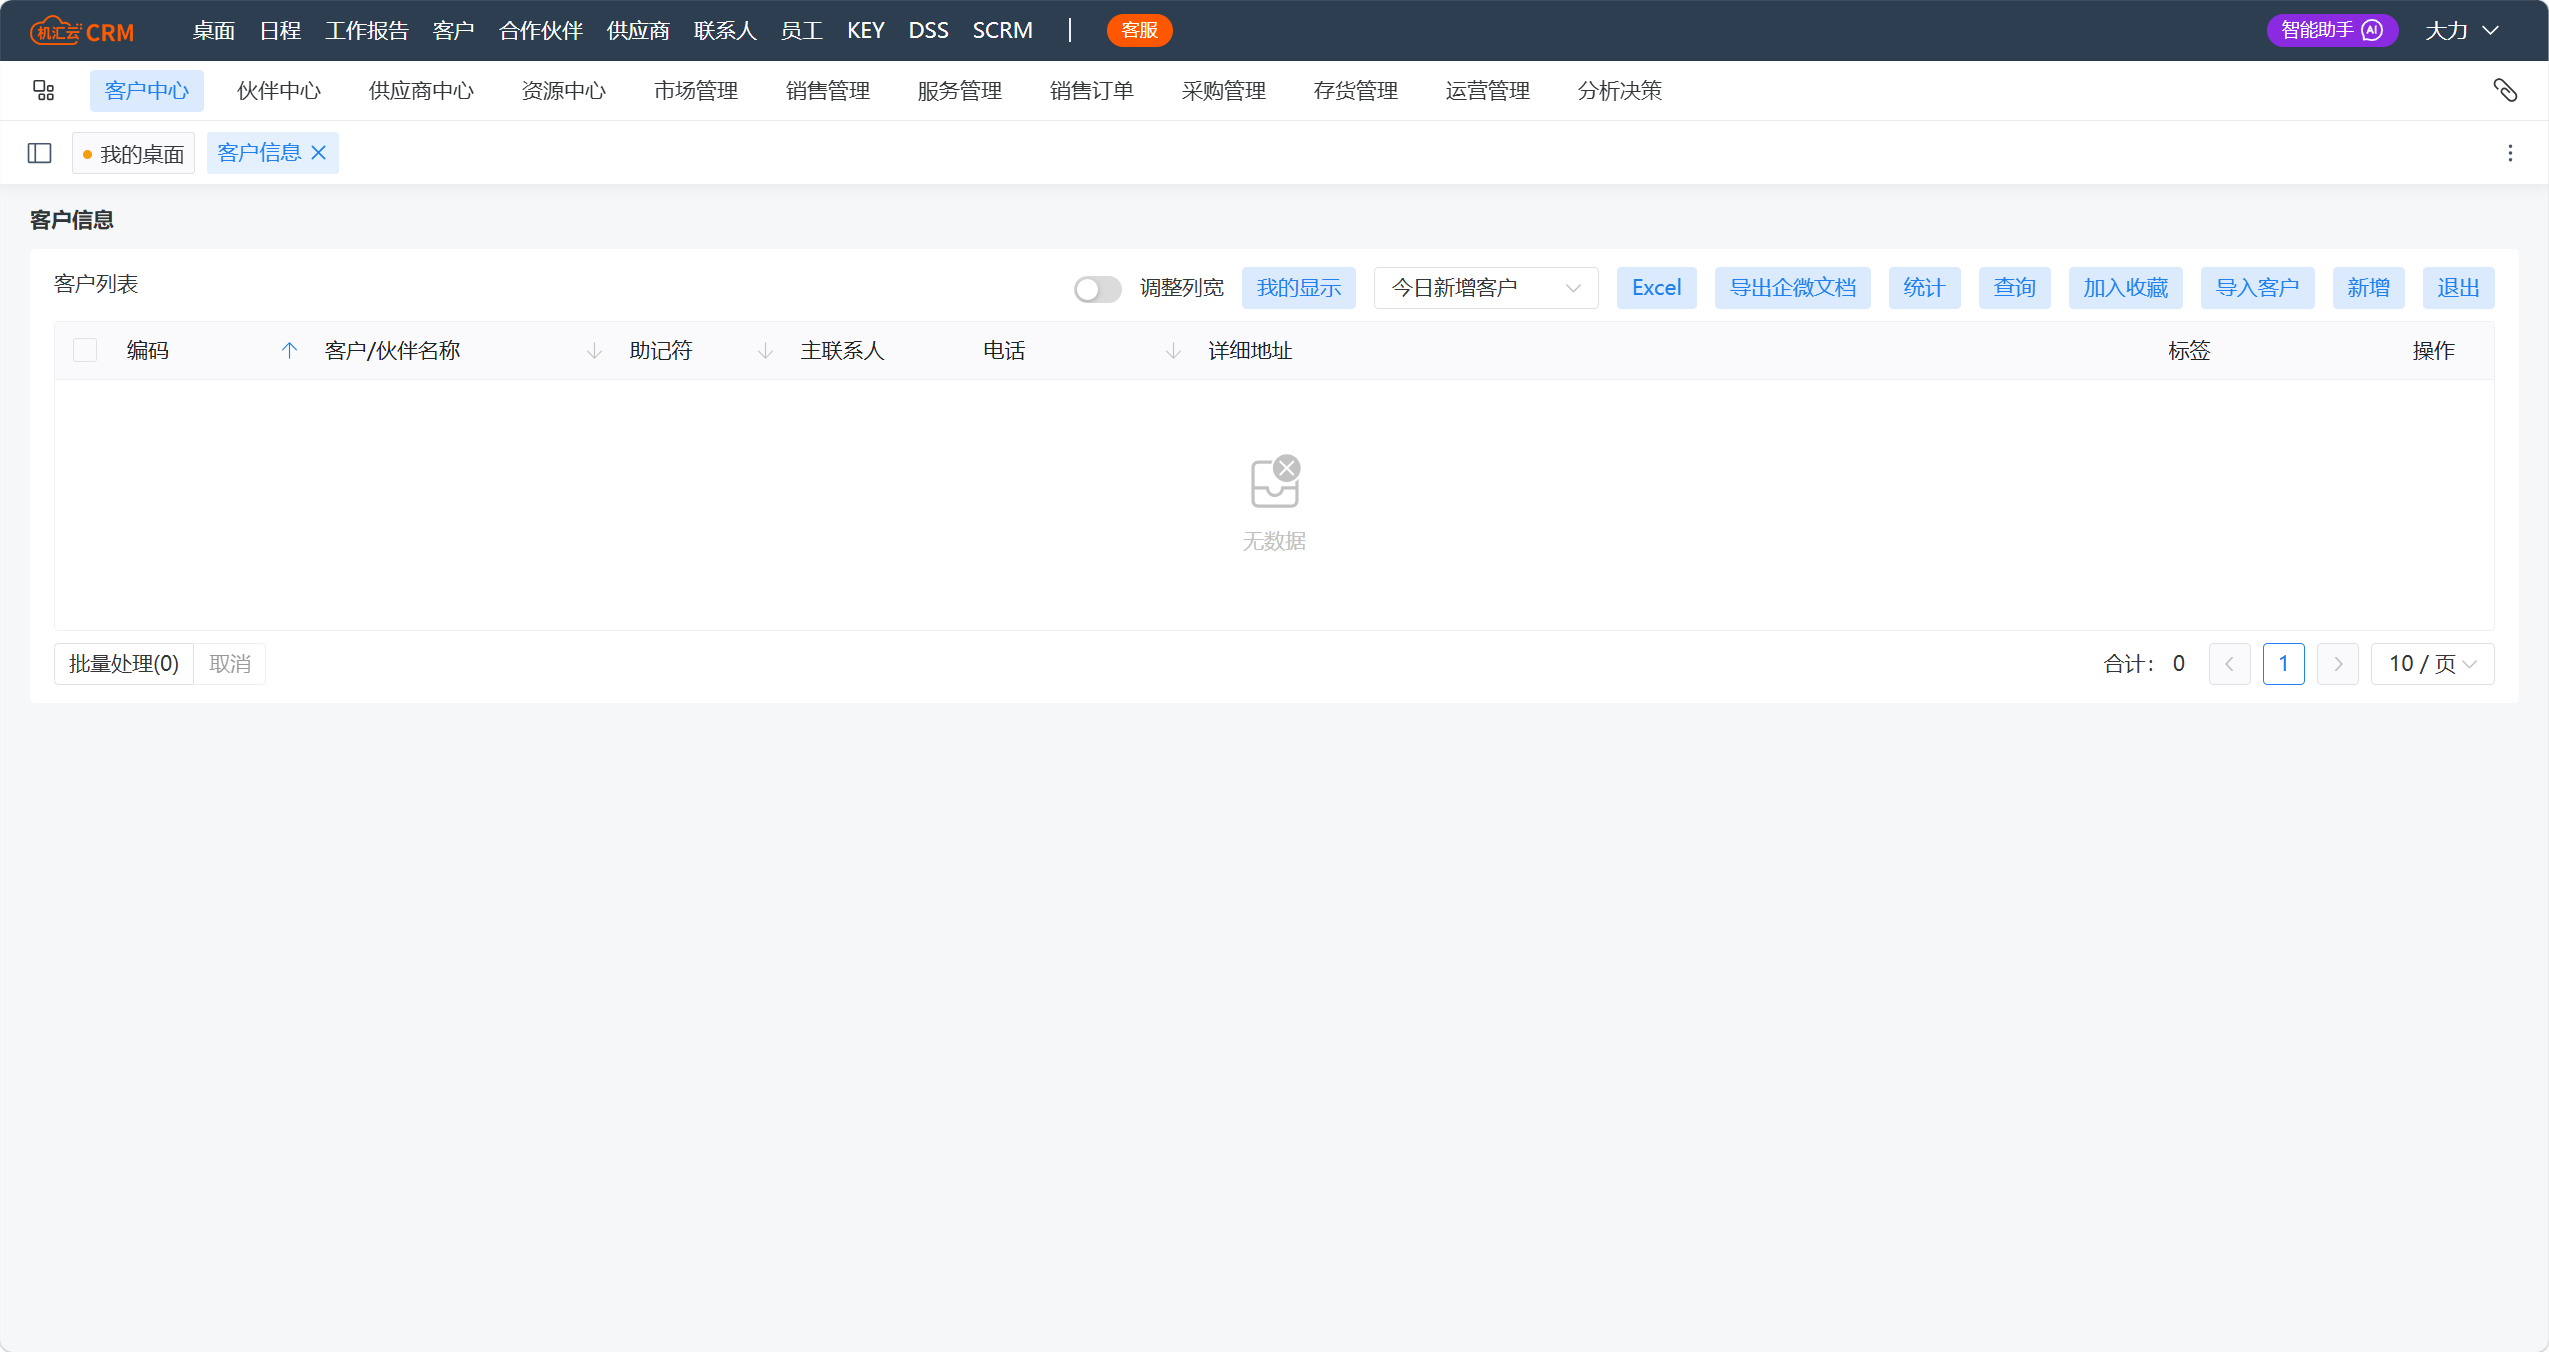Switch to 市场管理 module

(x=696, y=91)
